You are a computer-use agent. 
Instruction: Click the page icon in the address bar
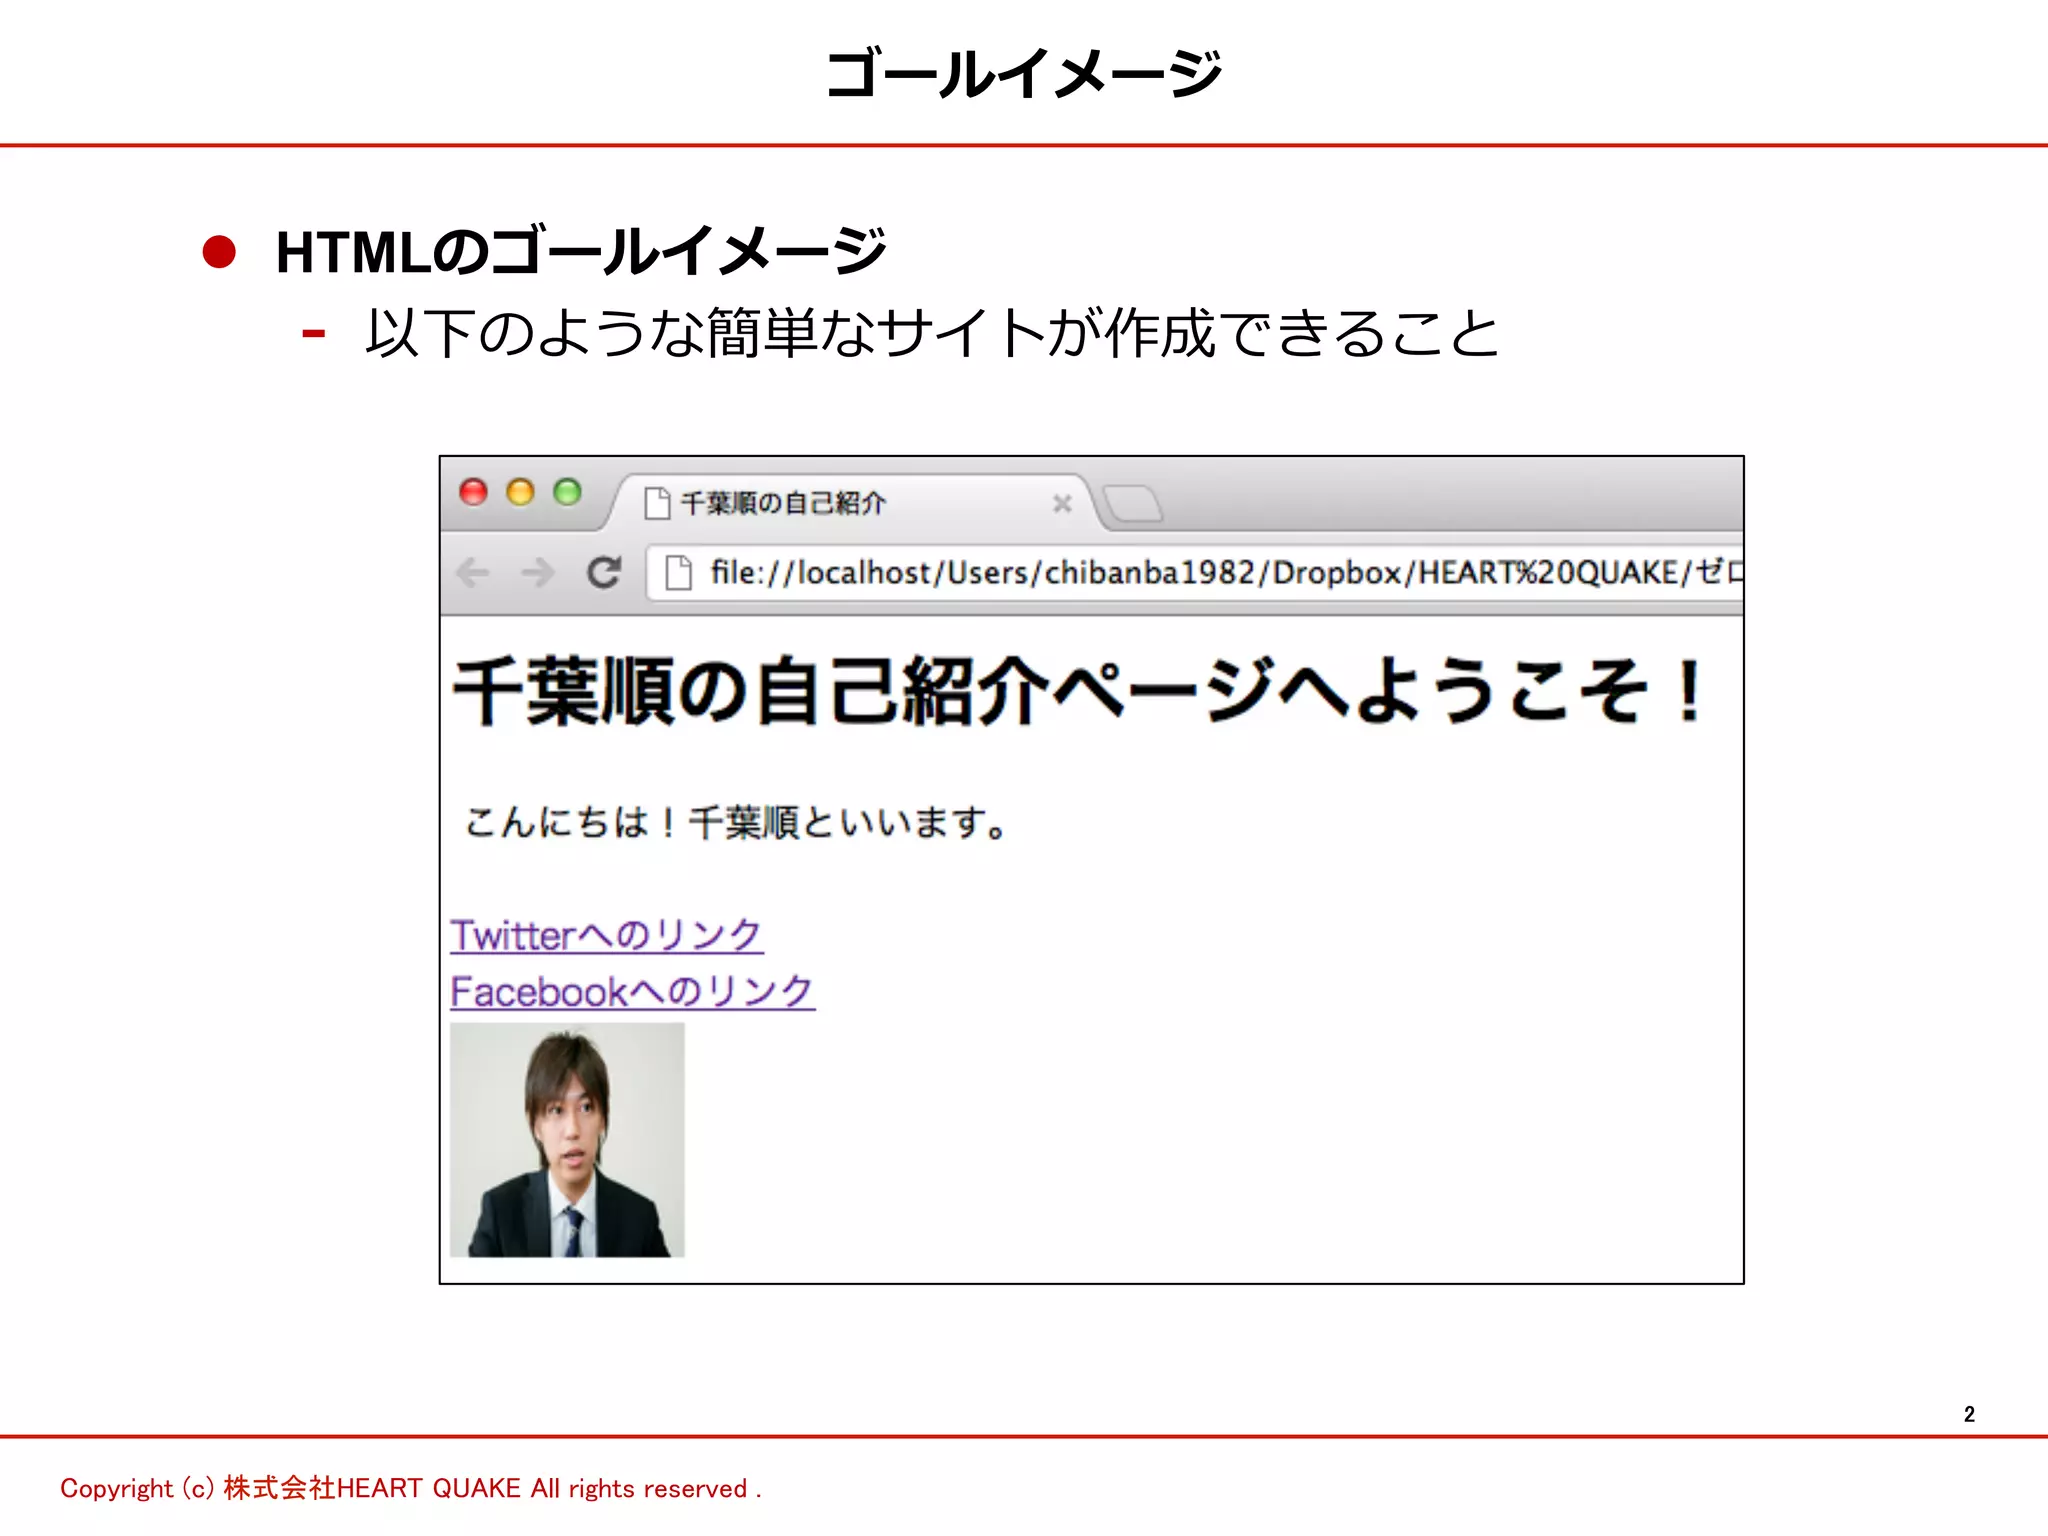point(679,573)
